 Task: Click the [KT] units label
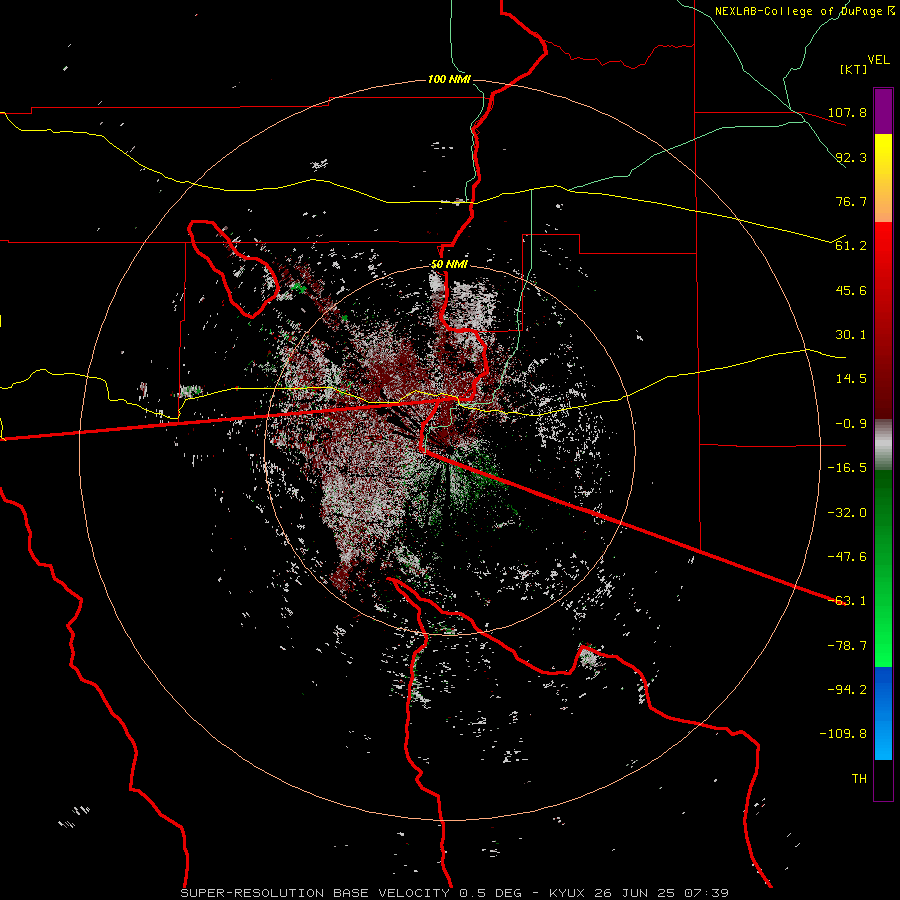[854, 69]
